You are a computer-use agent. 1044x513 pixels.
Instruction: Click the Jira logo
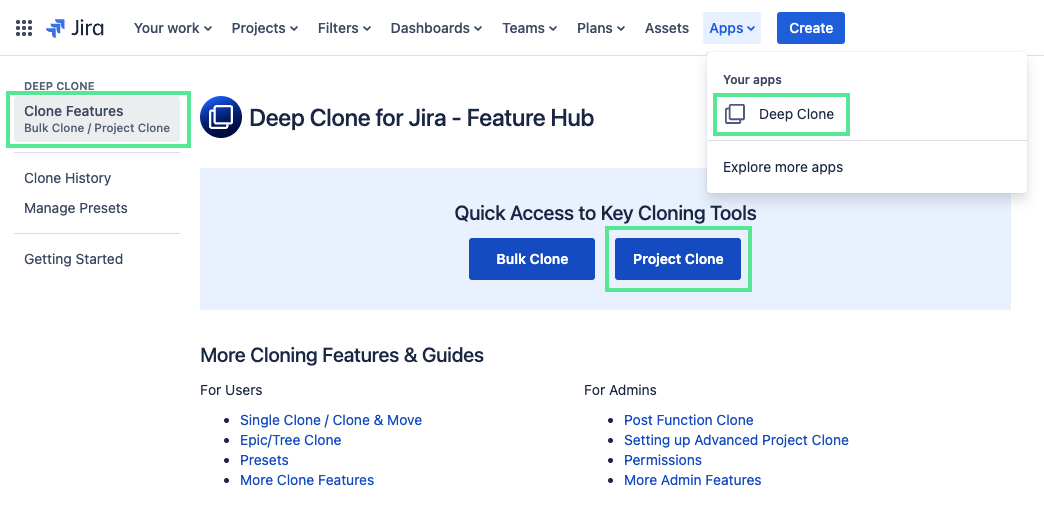[75, 28]
